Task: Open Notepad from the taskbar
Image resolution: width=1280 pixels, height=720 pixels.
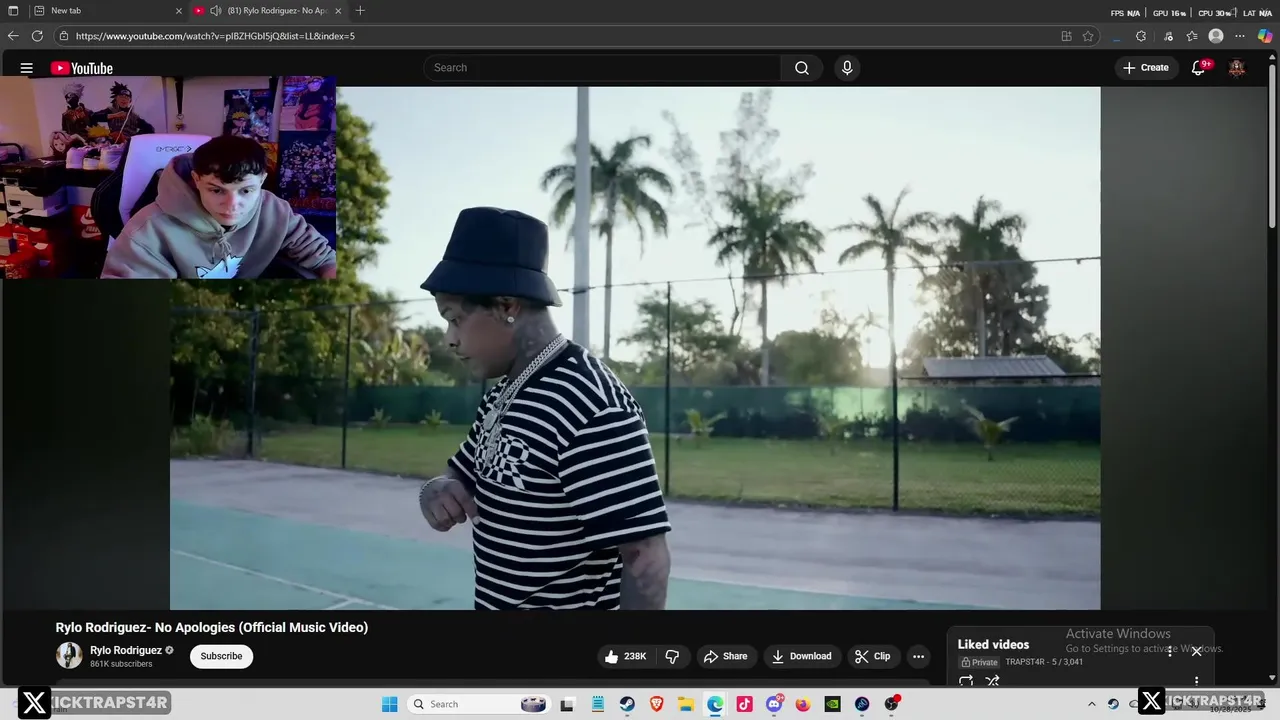Action: click(x=597, y=704)
